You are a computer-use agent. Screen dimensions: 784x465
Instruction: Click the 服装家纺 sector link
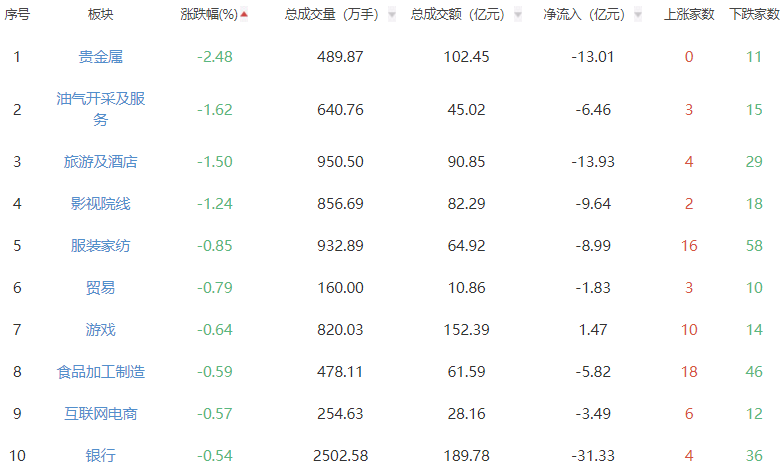click(x=100, y=246)
